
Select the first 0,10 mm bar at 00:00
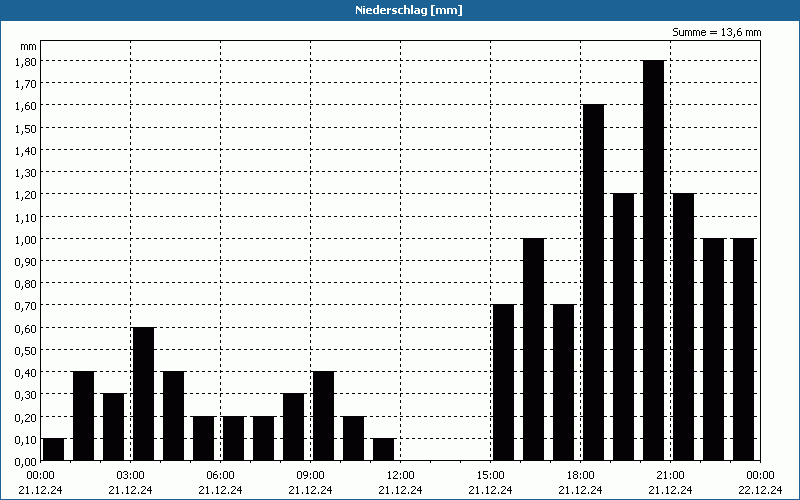tap(54, 449)
